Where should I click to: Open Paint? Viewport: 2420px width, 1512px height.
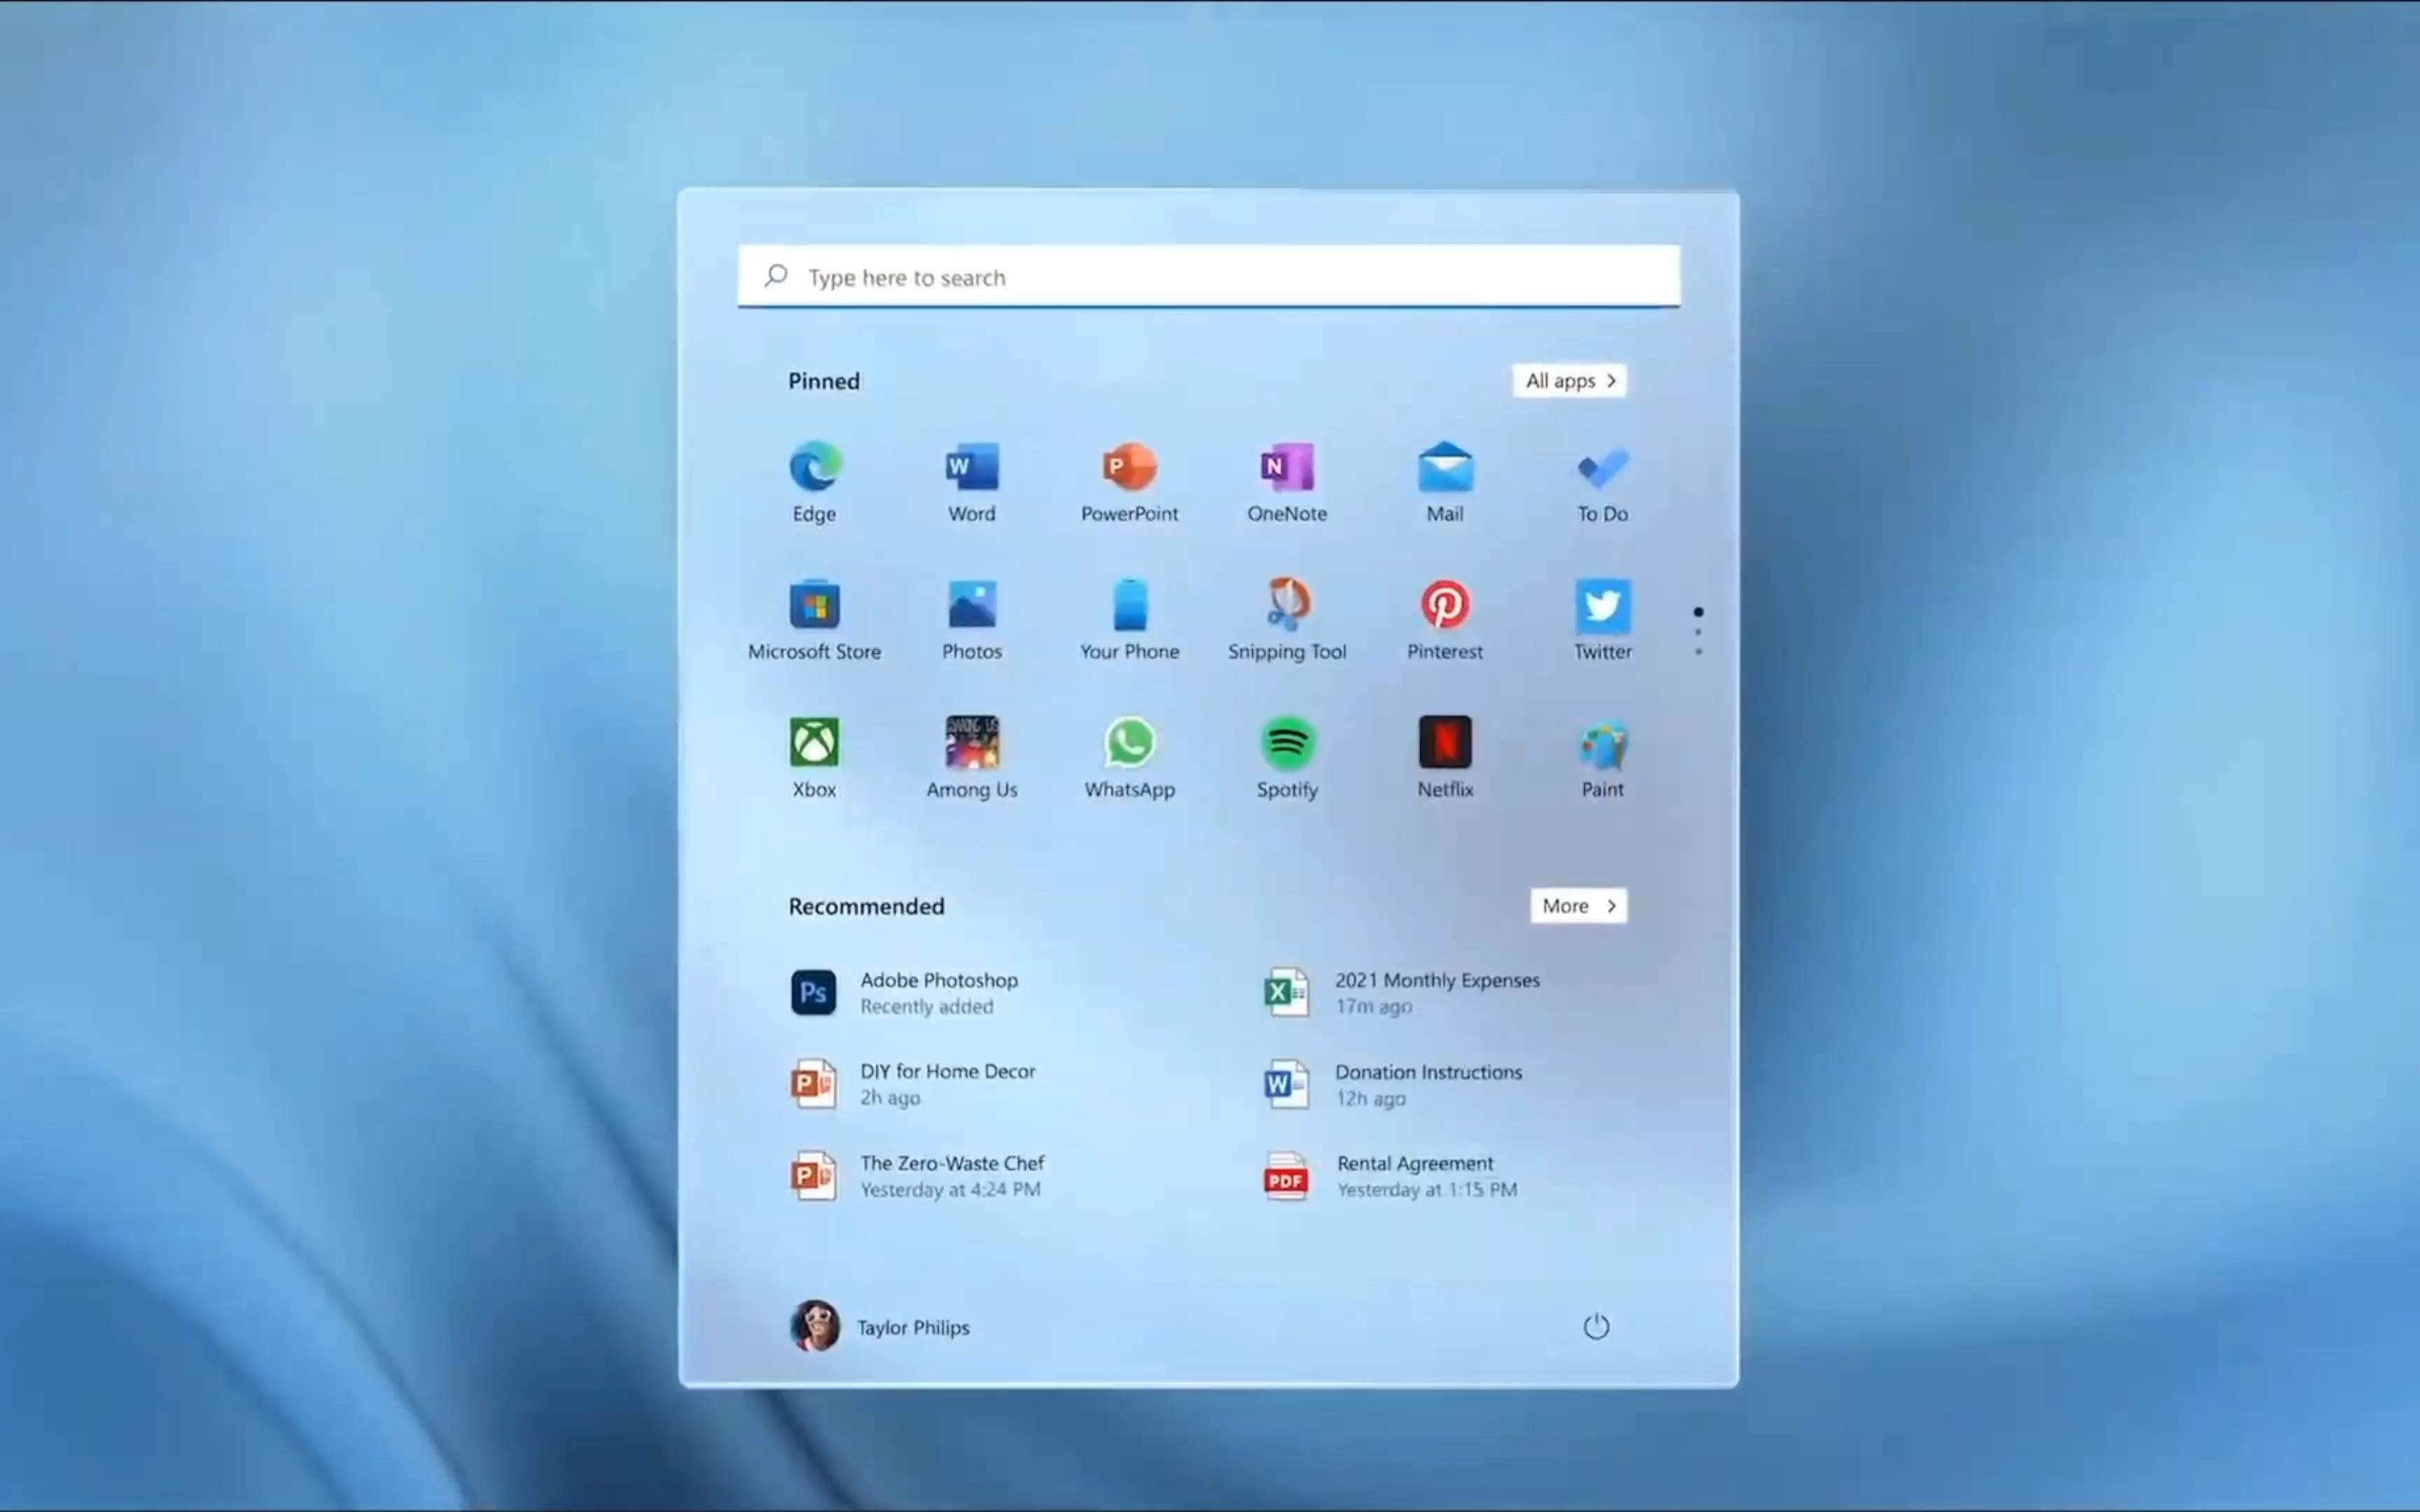1602,755
